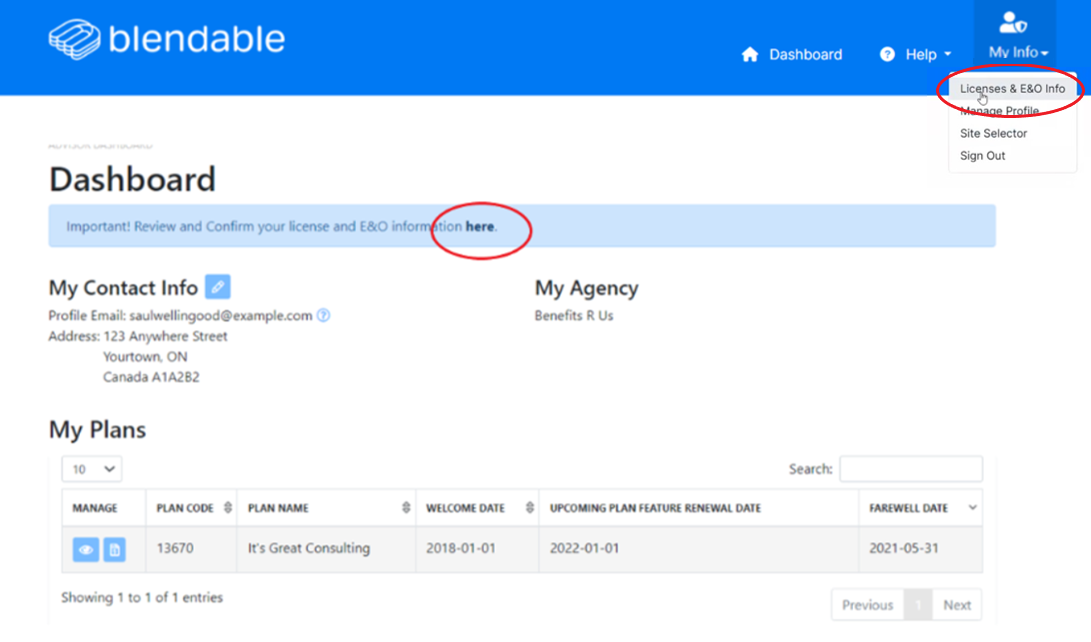Click inside the Search input field
The image size is (1091, 642).
click(x=910, y=468)
